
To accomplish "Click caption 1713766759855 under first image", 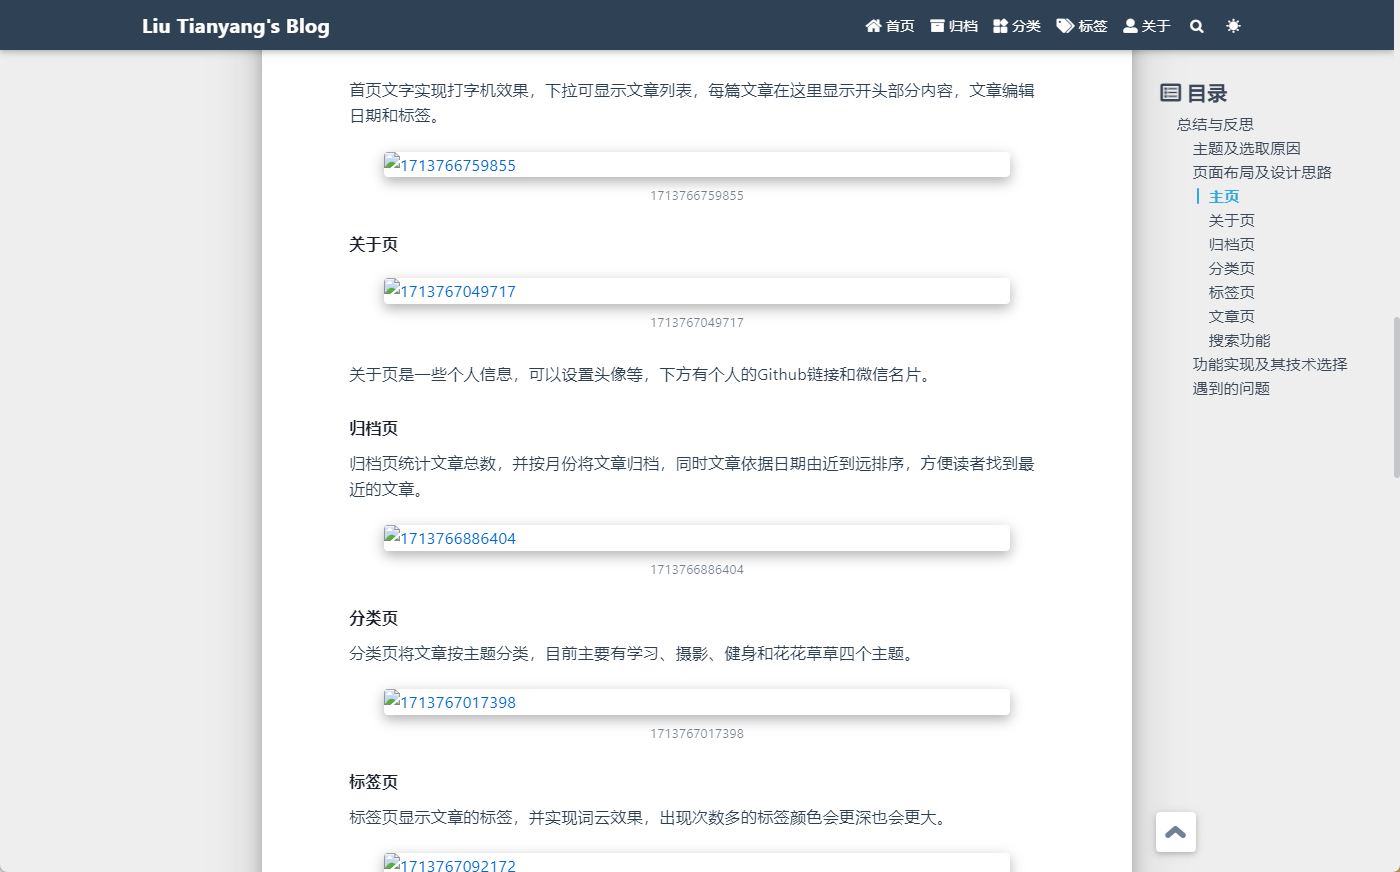I will [697, 196].
